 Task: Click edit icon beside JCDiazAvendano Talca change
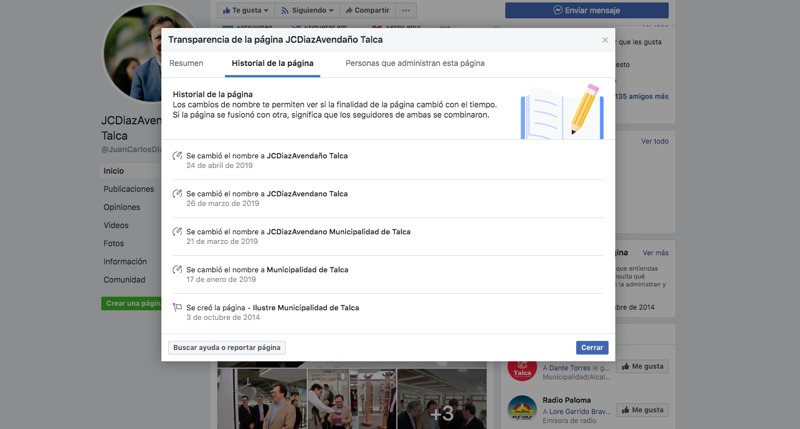click(x=177, y=194)
